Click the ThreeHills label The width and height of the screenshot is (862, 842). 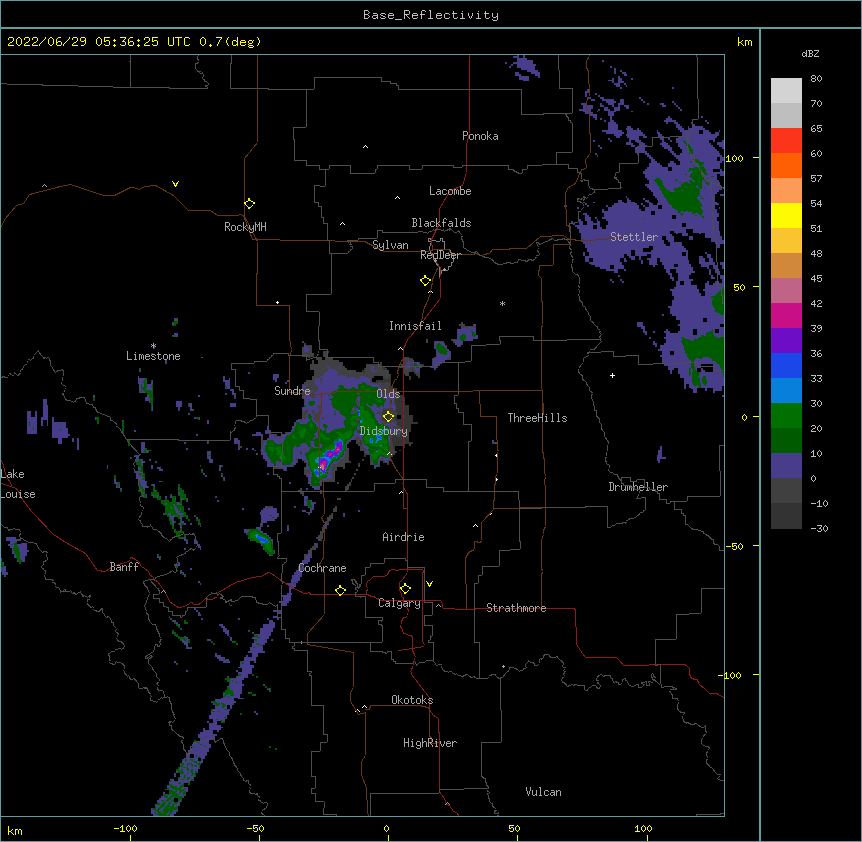point(537,418)
